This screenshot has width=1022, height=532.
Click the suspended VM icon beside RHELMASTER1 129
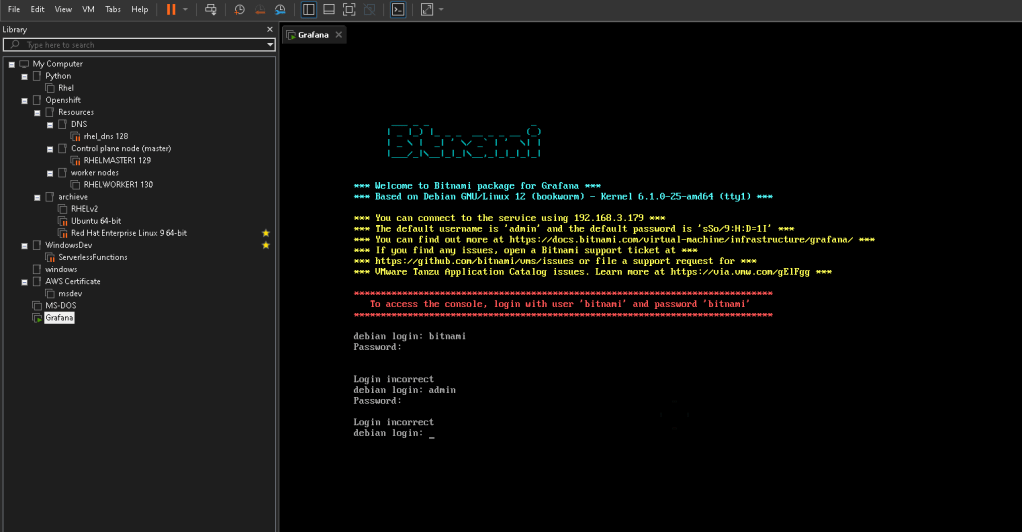coord(76,160)
